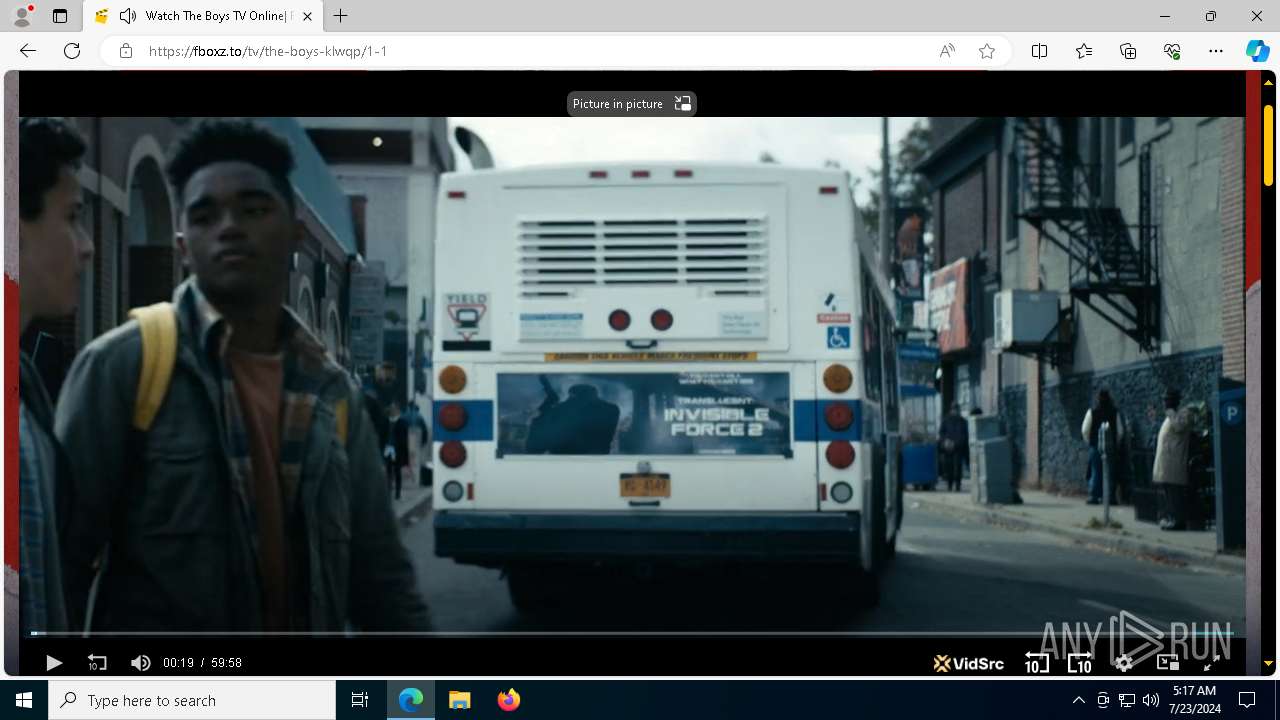Toggle player picture-in-picture mode icon

[x=1167, y=662]
